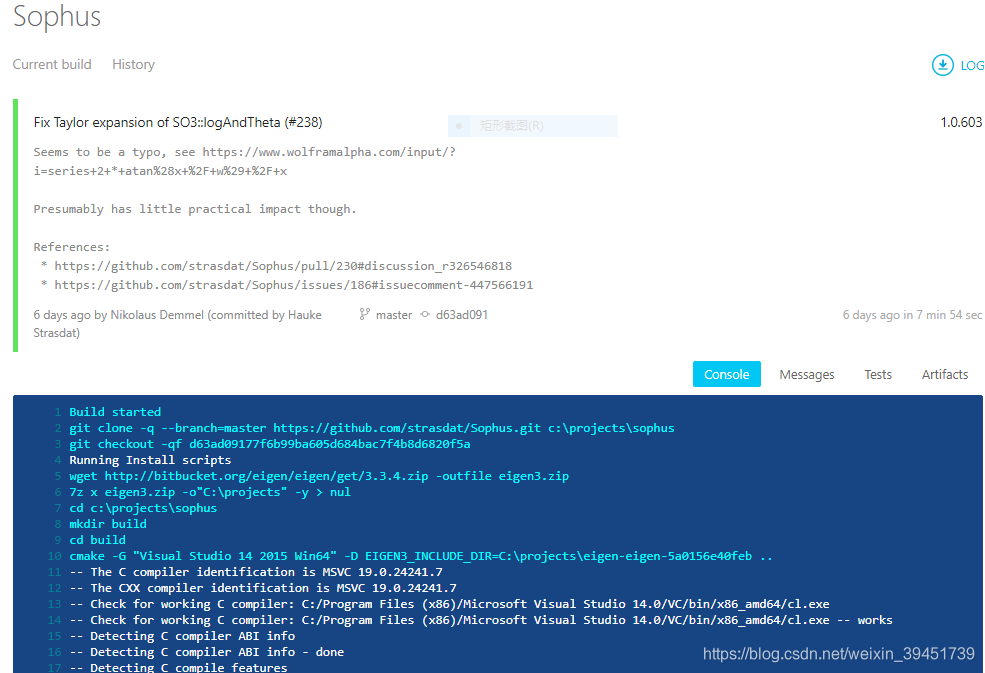Click the '7z x eigen3.zip' console line
The width and height of the screenshot is (985, 673).
(x=210, y=492)
